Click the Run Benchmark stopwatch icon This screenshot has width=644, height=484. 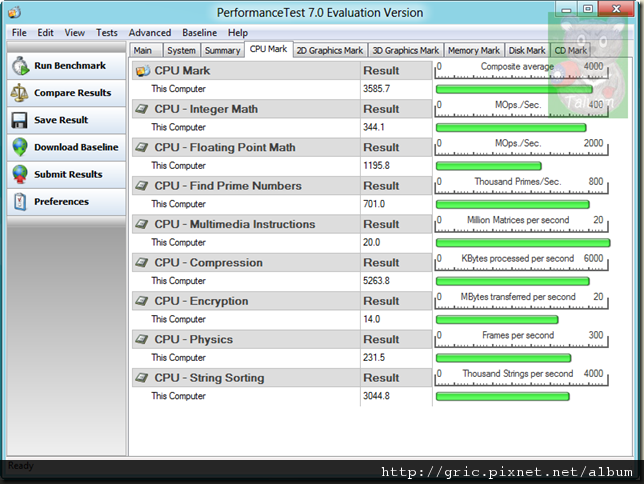(x=20, y=66)
